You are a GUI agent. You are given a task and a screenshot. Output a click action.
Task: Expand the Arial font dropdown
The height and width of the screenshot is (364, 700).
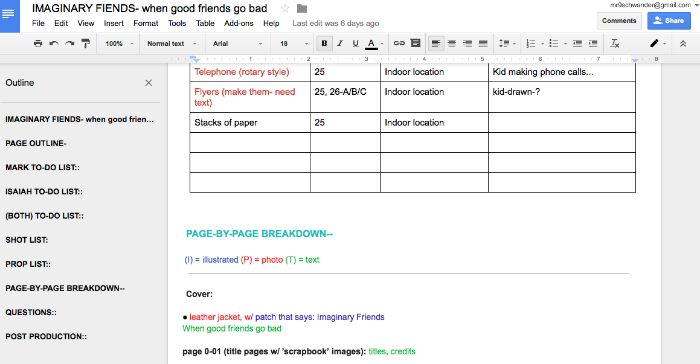[238, 43]
